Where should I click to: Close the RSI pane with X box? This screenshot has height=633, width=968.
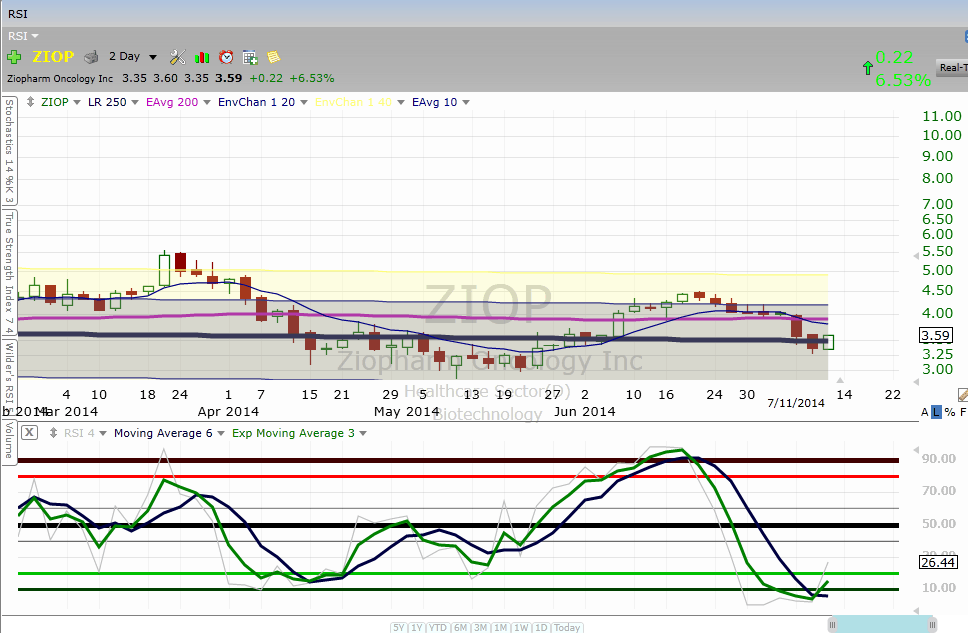click(x=30, y=433)
